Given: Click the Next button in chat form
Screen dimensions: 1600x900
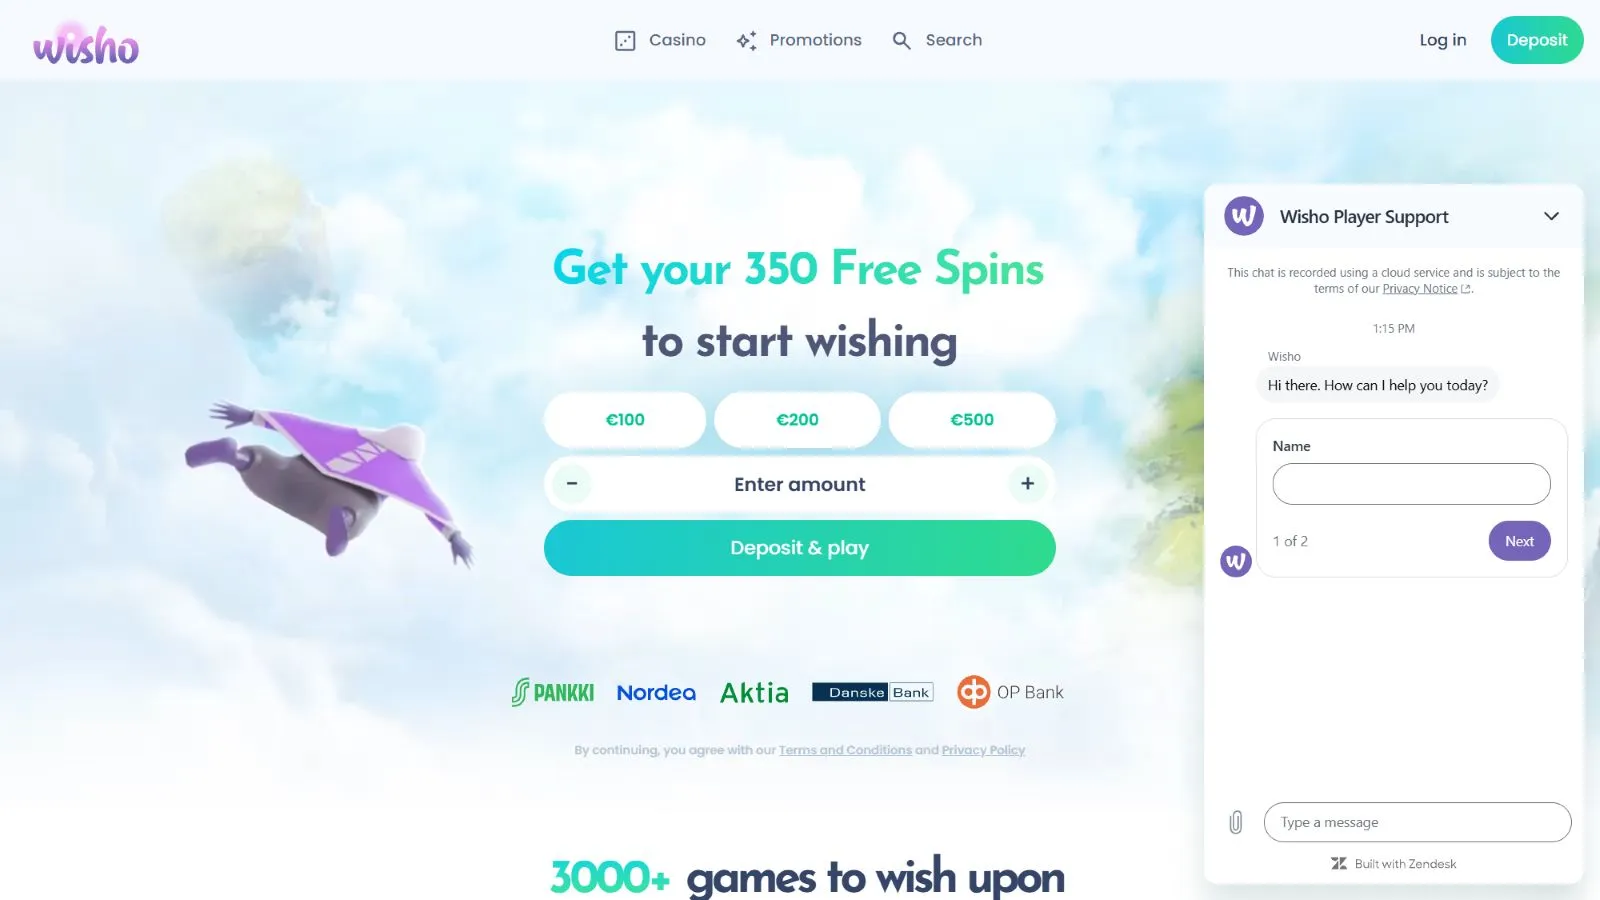Looking at the screenshot, I should (x=1519, y=541).
